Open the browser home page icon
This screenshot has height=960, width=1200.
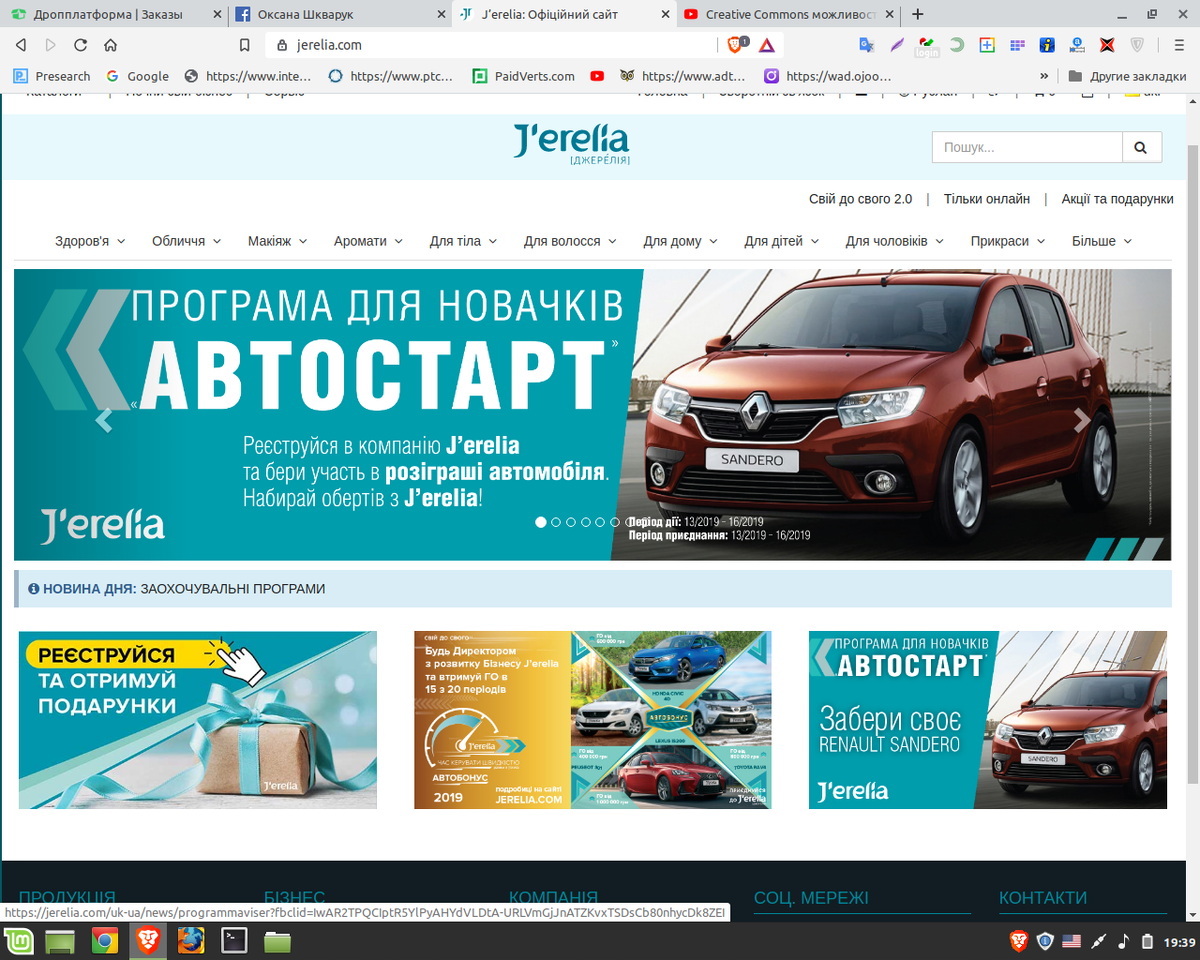(110, 45)
